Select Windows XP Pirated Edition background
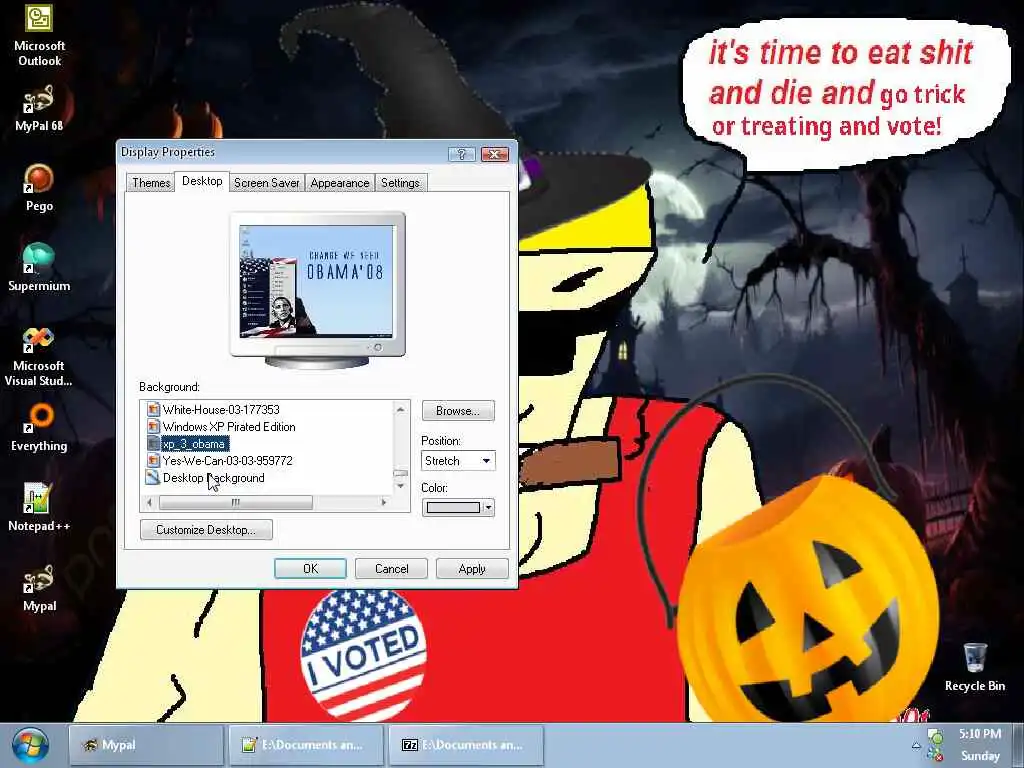1024x768 pixels. point(229,426)
